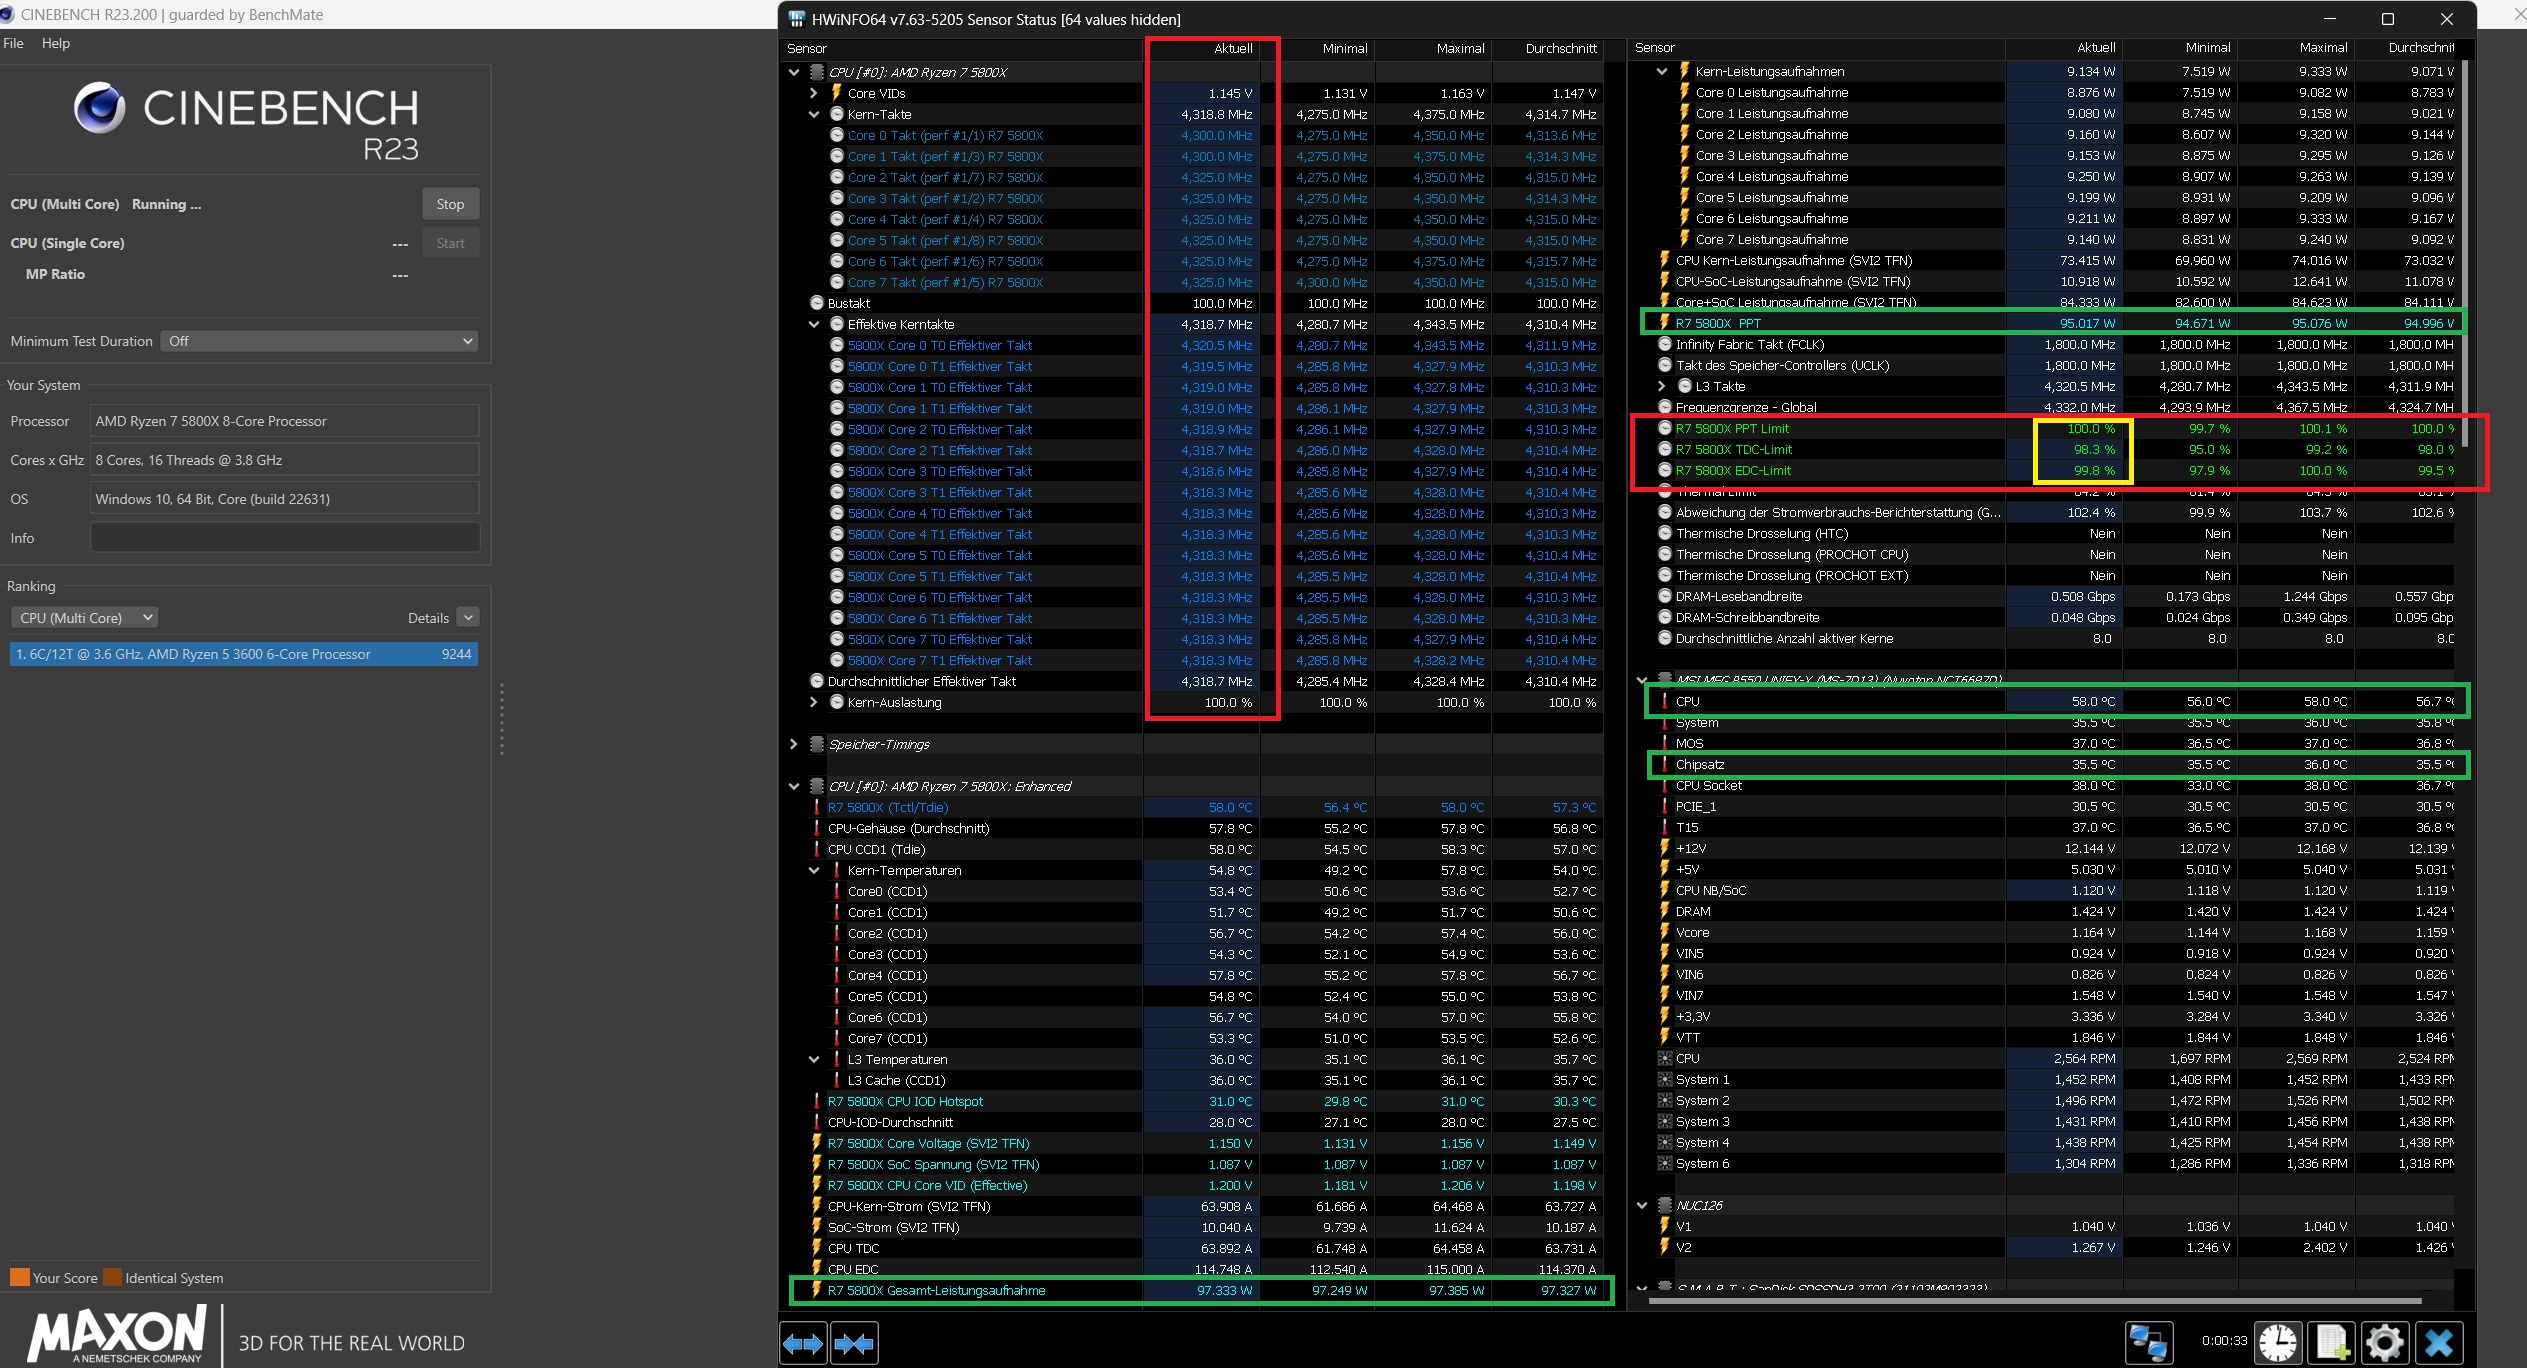Click the blue X close sensors icon

[2439, 1343]
